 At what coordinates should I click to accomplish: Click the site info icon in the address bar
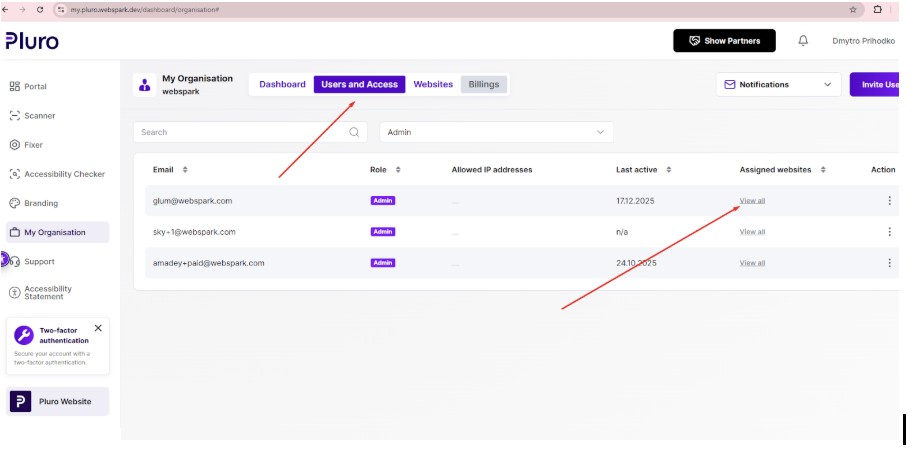61,10
